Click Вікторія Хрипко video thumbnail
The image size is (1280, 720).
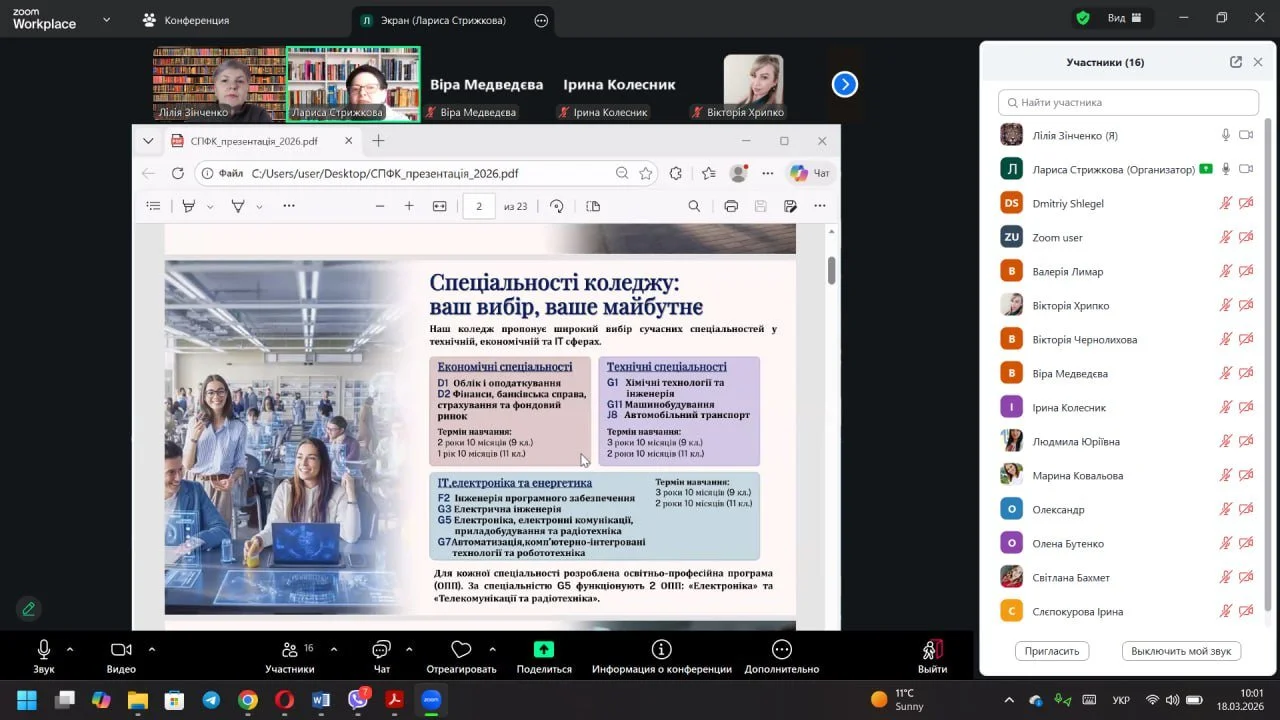(x=753, y=84)
